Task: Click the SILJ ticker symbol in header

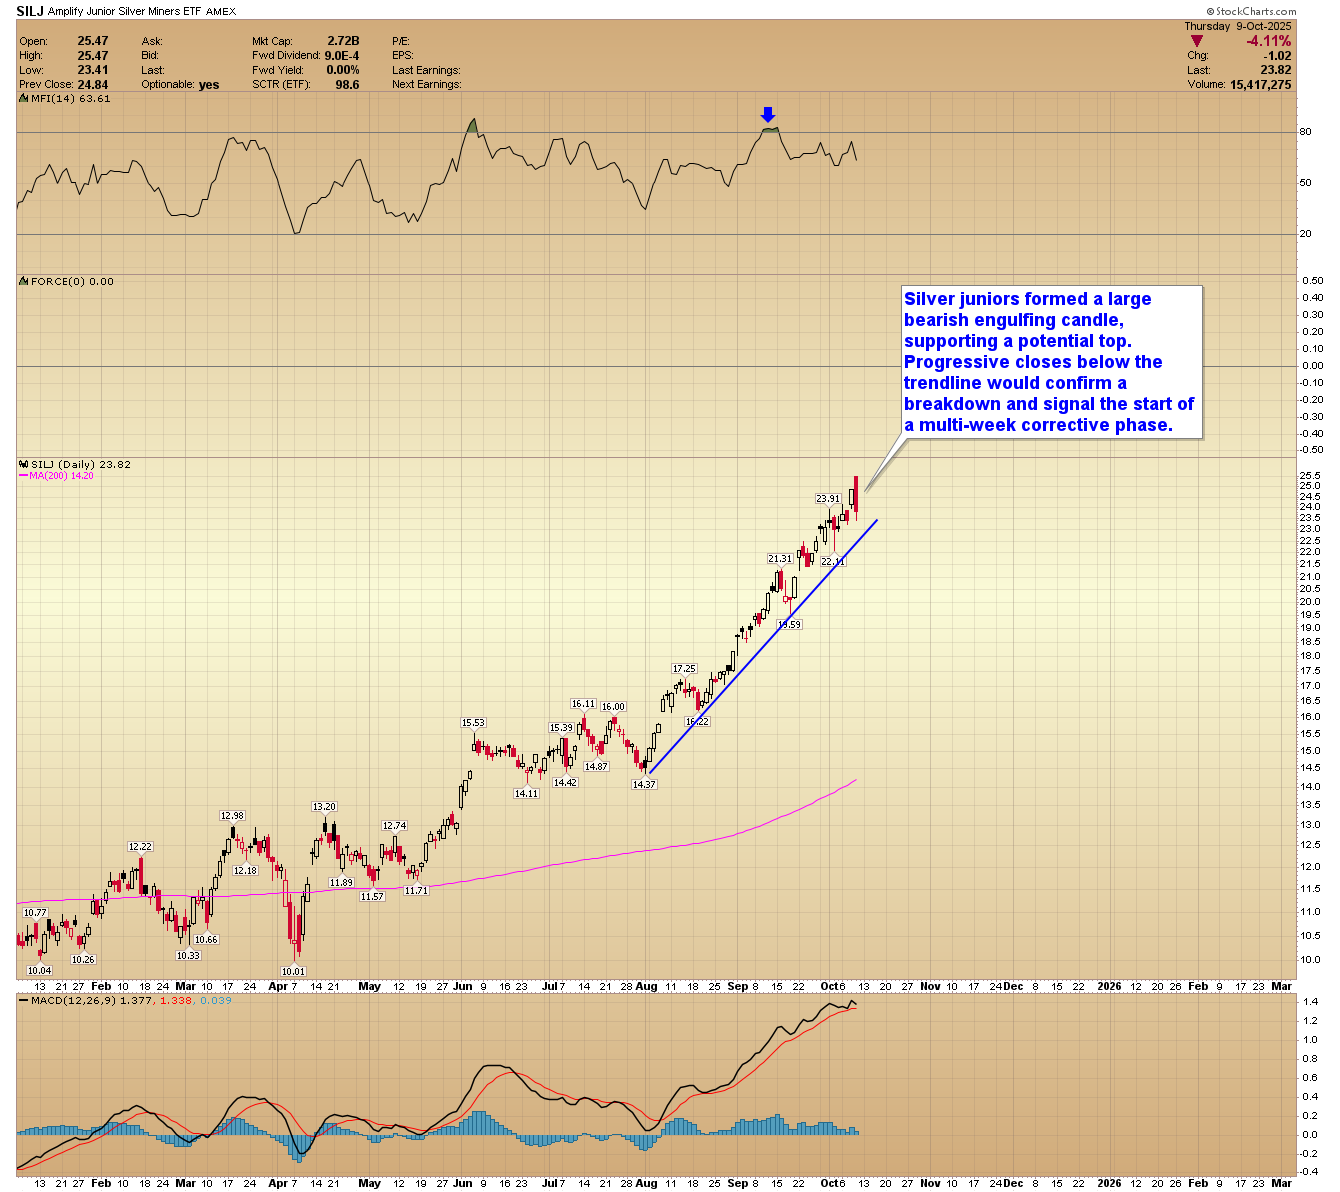Action: pyautogui.click(x=31, y=11)
